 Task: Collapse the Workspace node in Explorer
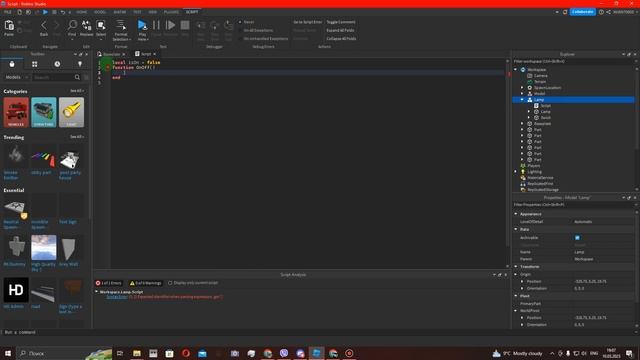point(516,70)
